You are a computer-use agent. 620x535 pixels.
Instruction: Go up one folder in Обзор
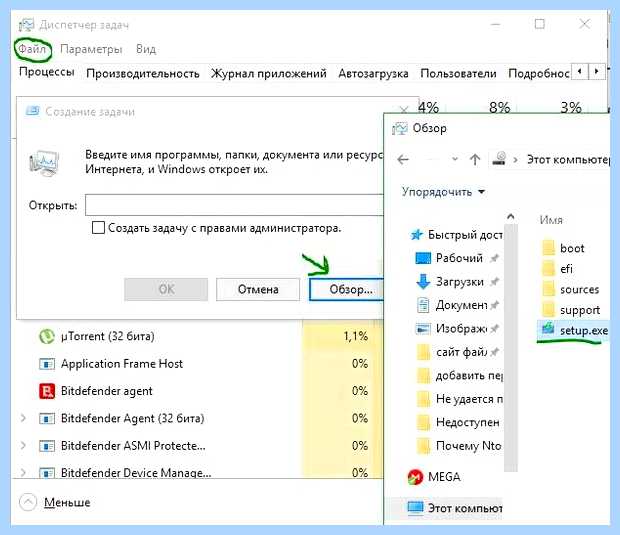(475, 160)
